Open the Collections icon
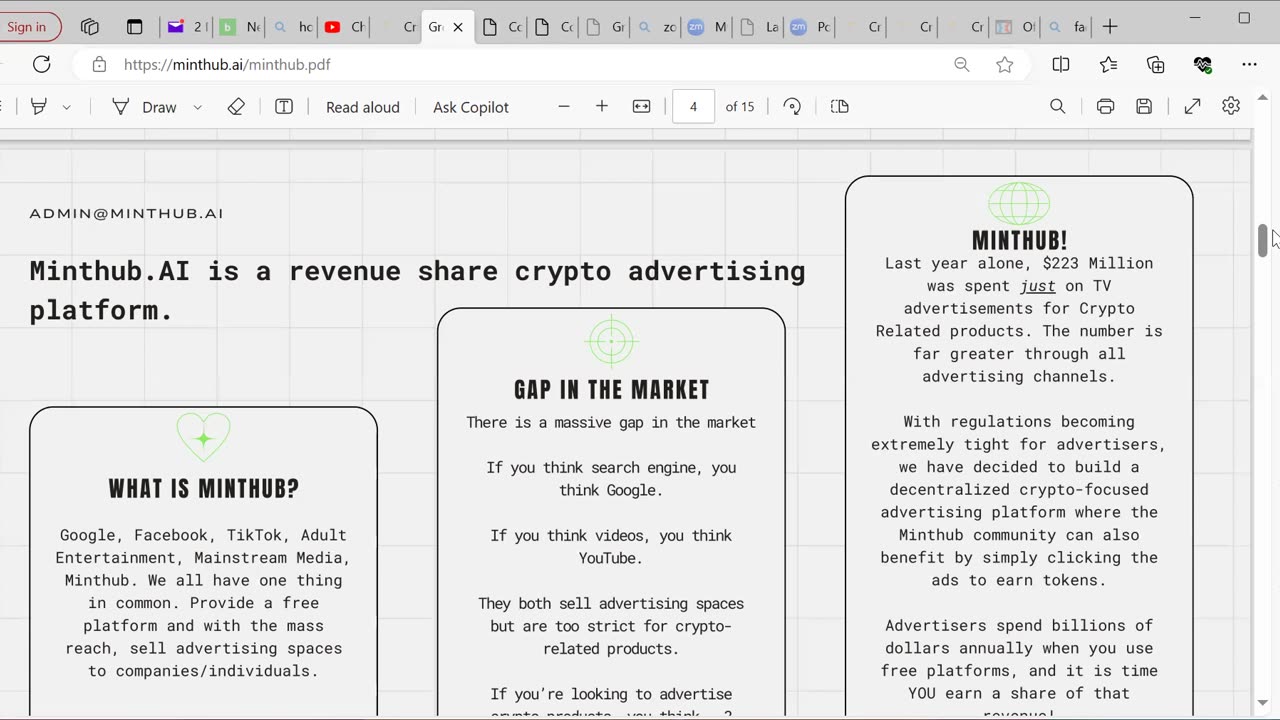The height and width of the screenshot is (720, 1280). tap(1156, 64)
